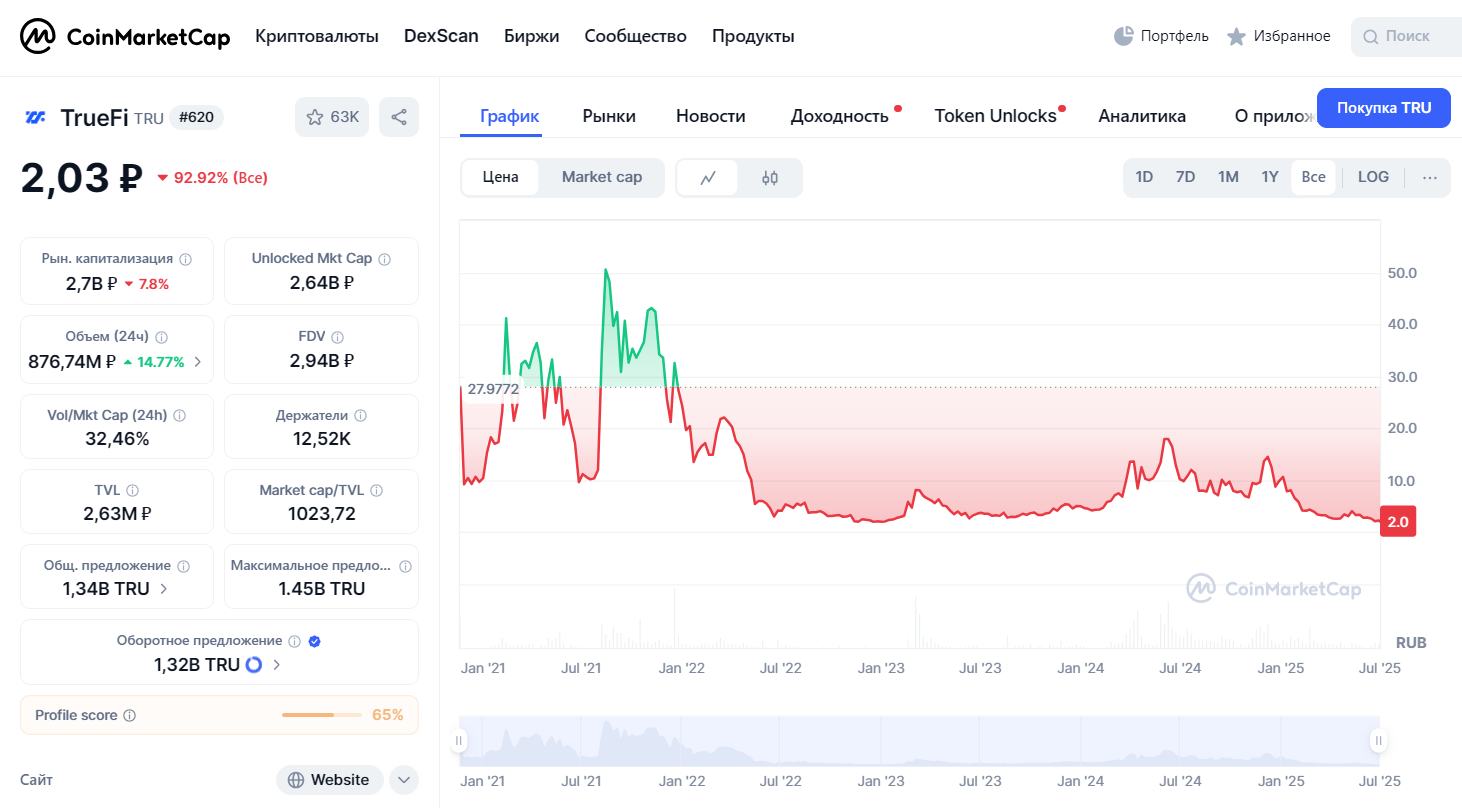Info icon beside Market cap/TVL
The width and height of the screenshot is (1462, 808).
click(377, 491)
